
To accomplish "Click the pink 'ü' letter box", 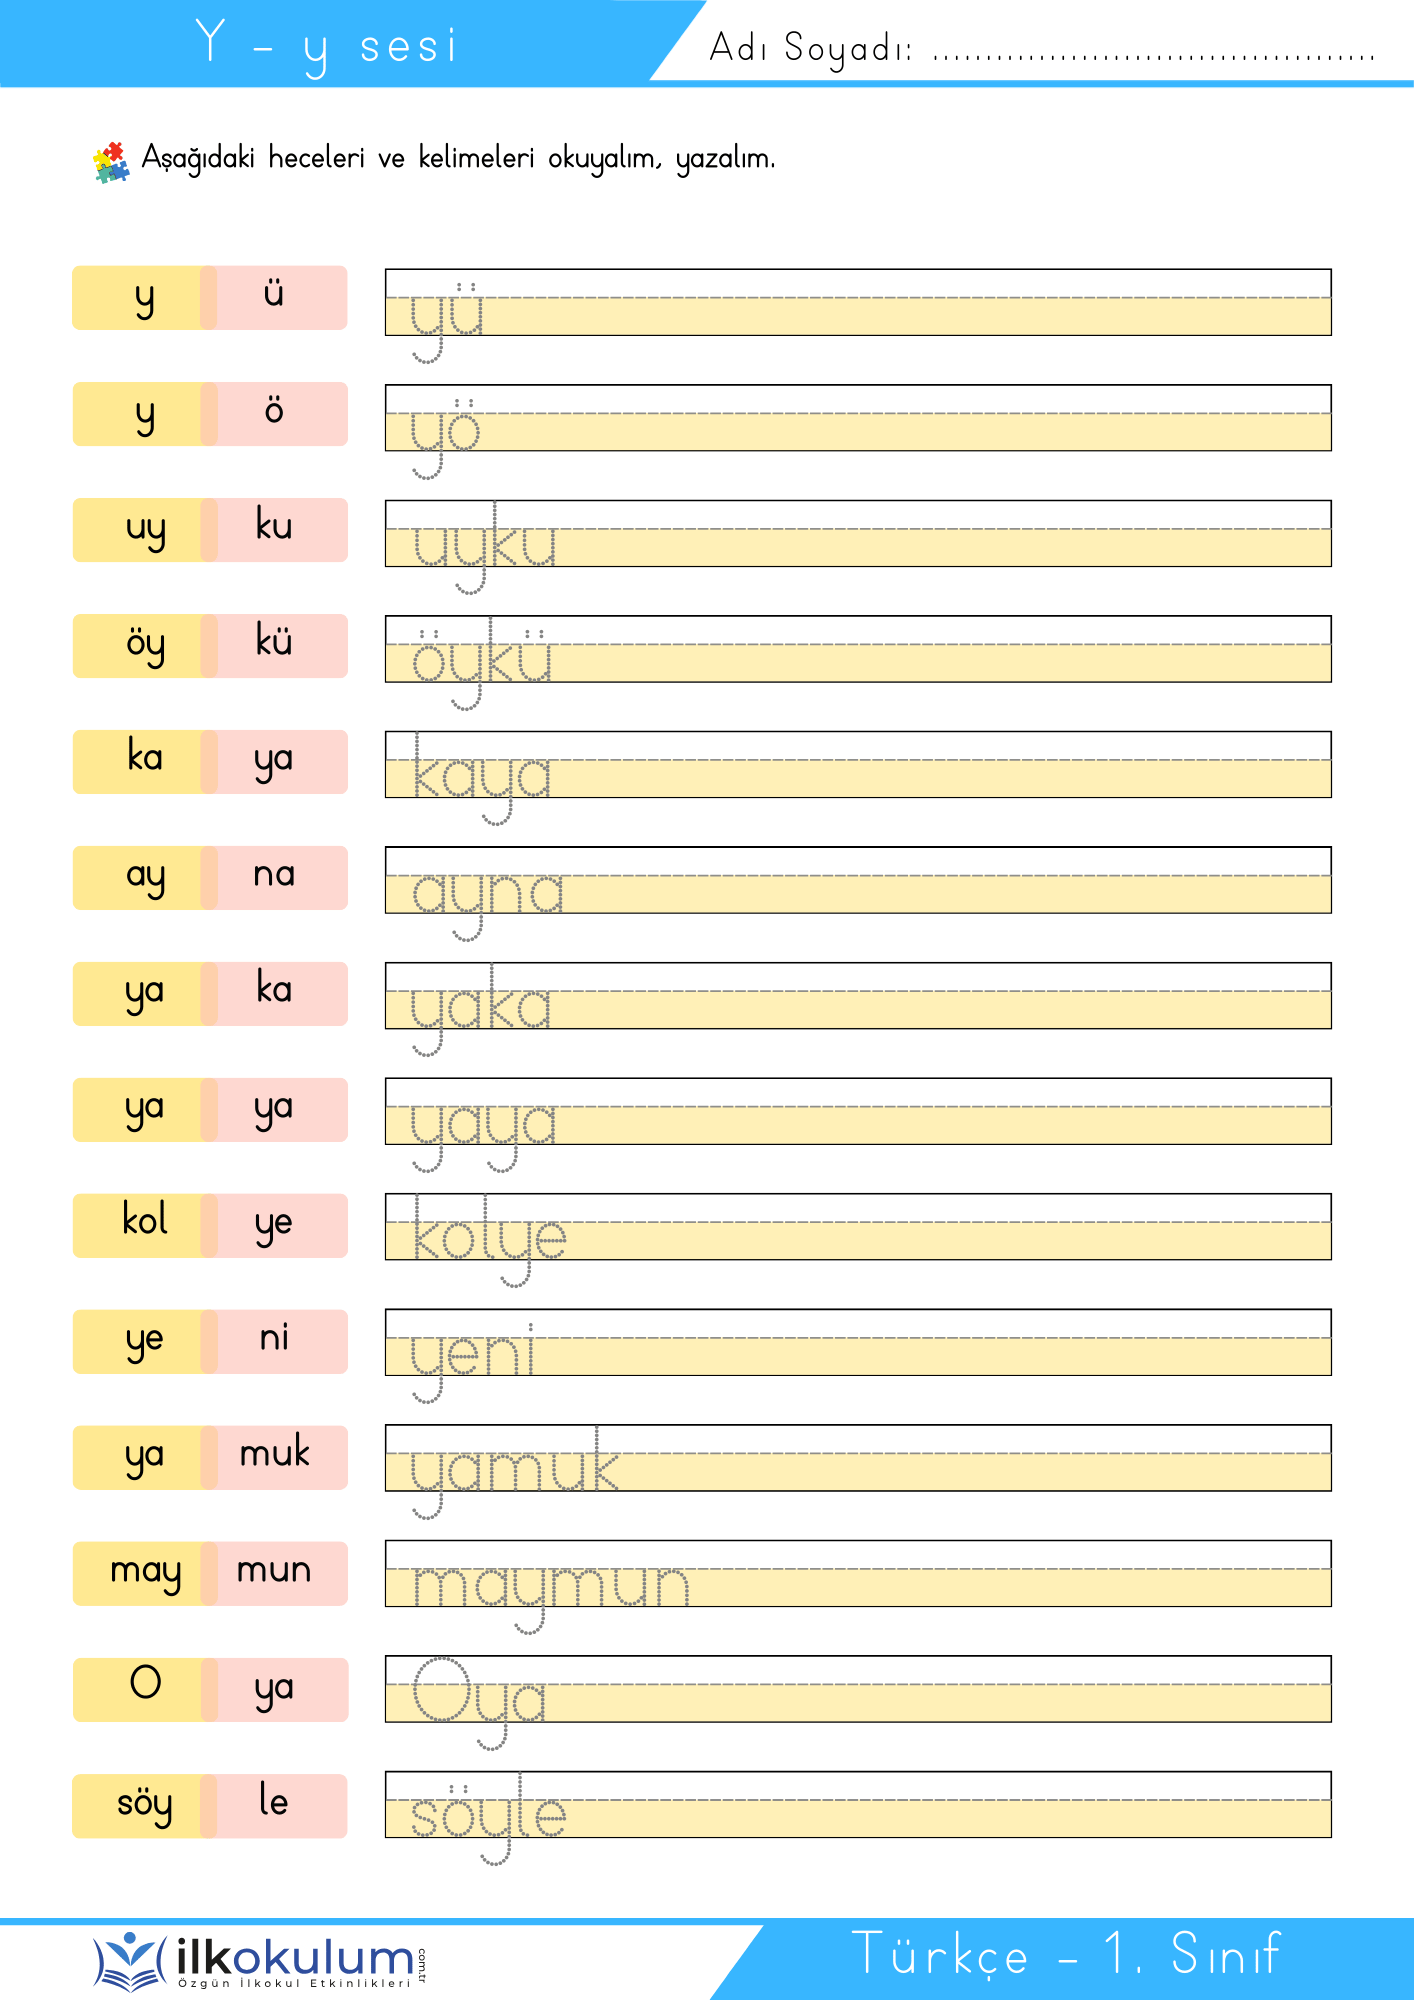I will click(274, 297).
